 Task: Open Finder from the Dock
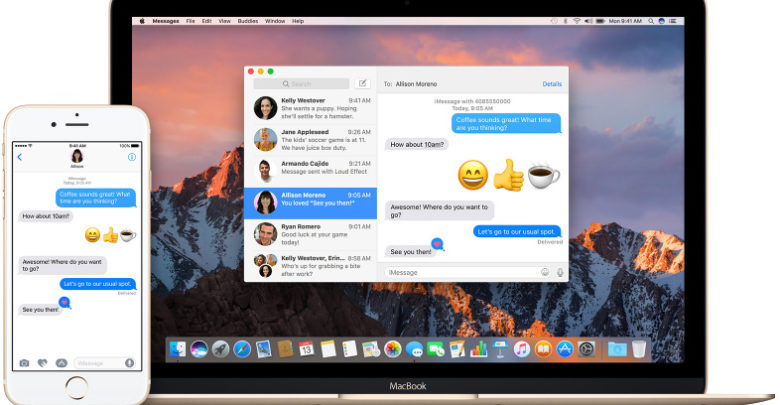(x=178, y=349)
